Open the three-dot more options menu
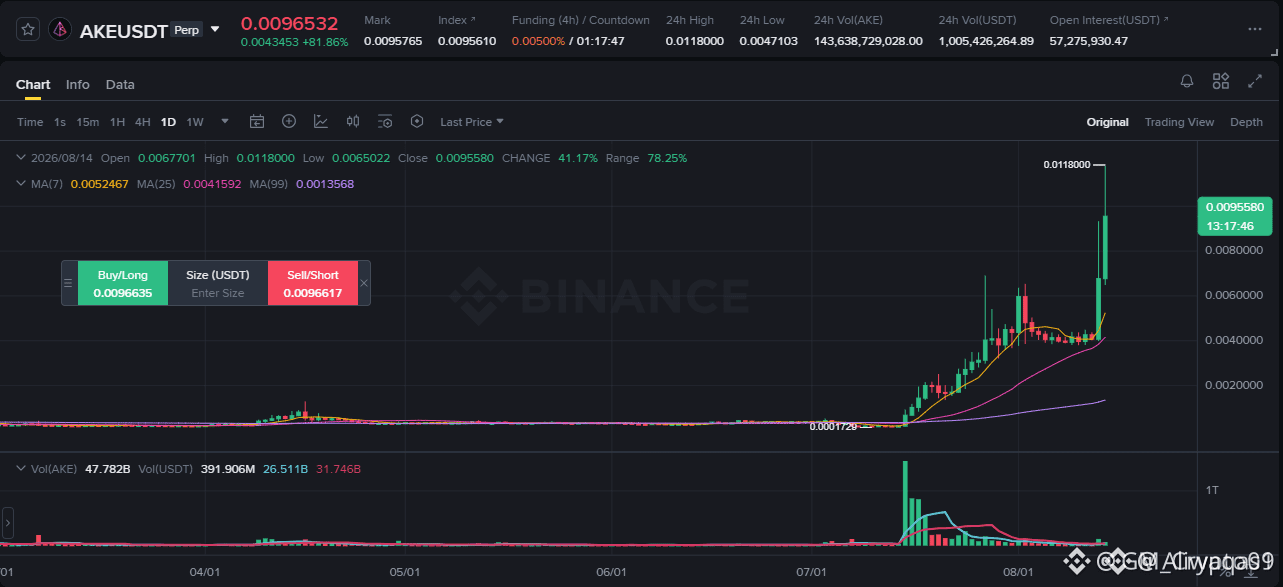 point(1254,29)
